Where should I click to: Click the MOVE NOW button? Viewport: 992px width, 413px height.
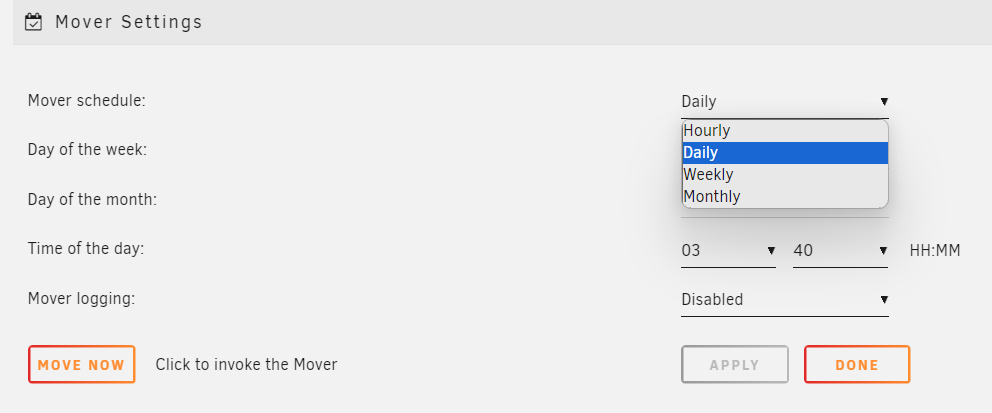click(82, 364)
